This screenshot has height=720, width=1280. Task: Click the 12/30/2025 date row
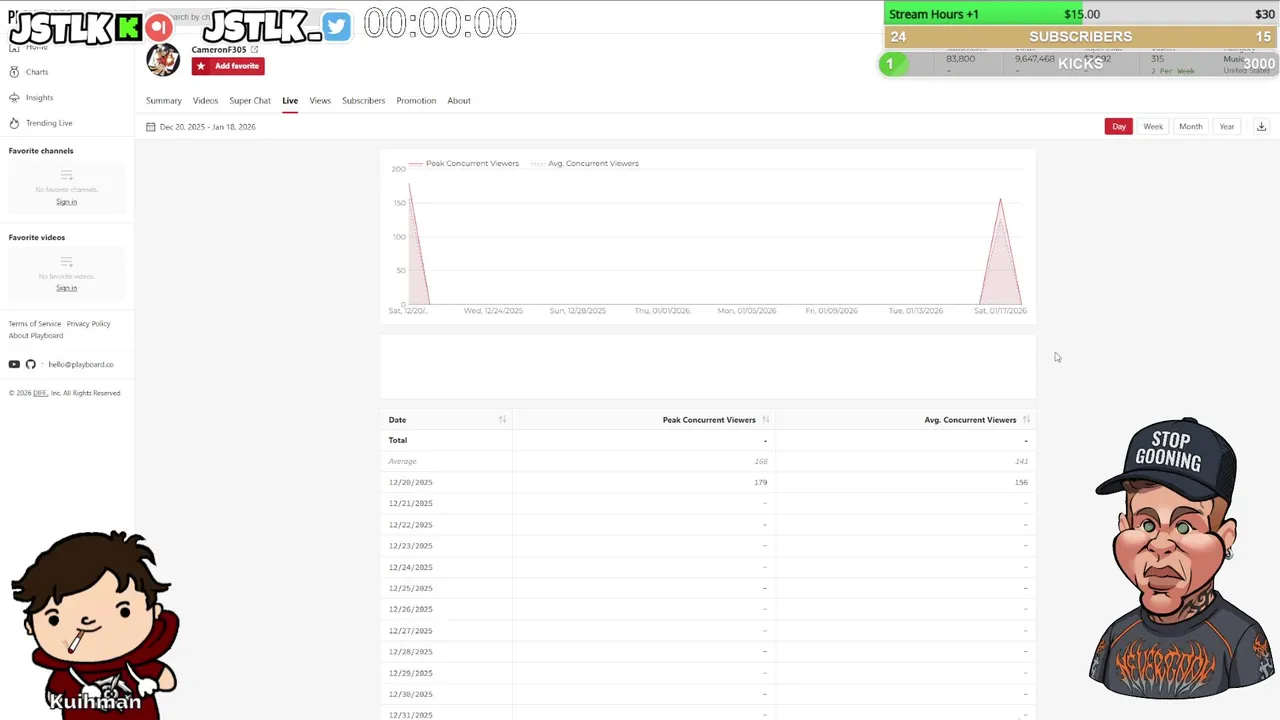point(708,694)
